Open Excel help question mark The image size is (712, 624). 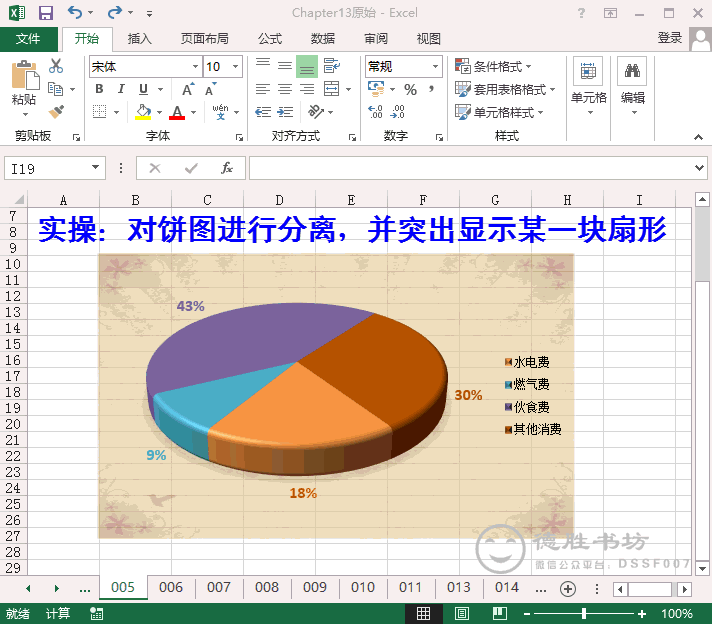[x=581, y=13]
